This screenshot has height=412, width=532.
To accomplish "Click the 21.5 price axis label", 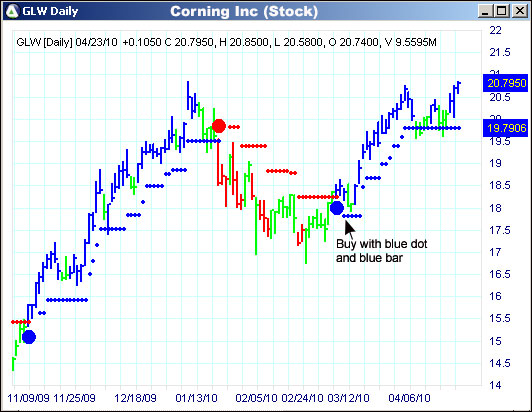I will (x=499, y=53).
